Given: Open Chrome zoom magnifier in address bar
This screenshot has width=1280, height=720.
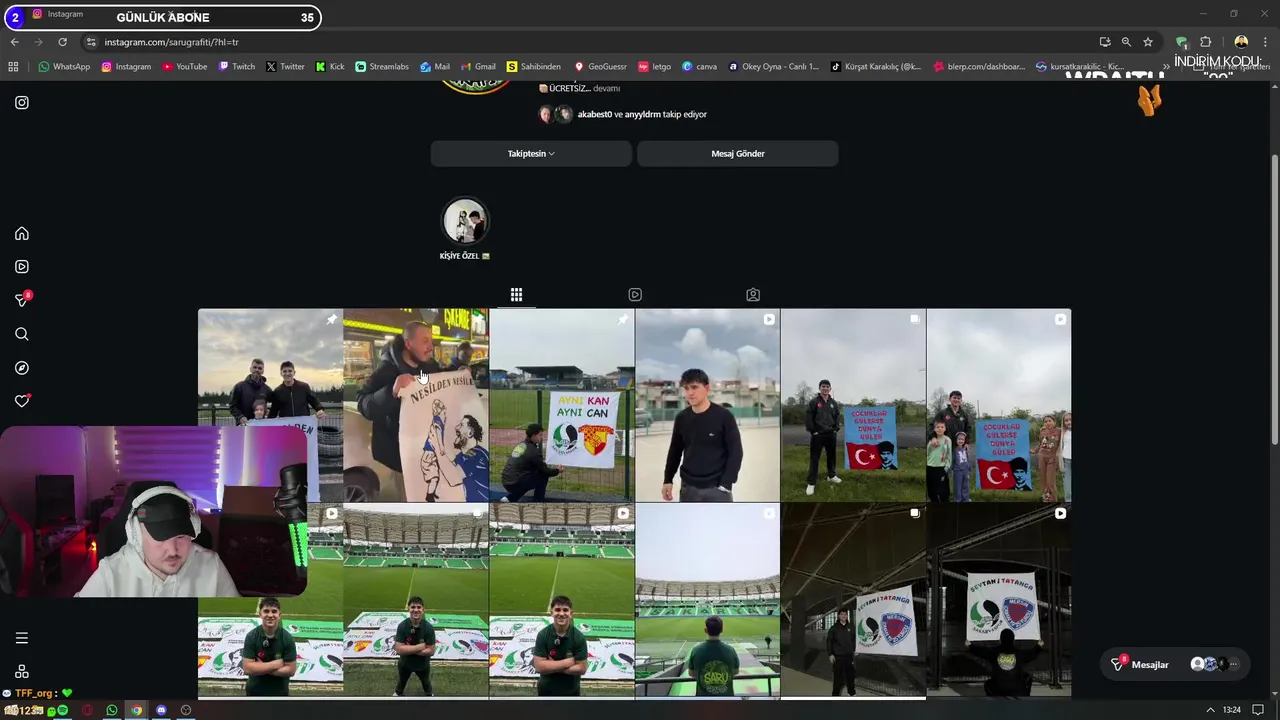Looking at the screenshot, I should click(x=1126, y=42).
